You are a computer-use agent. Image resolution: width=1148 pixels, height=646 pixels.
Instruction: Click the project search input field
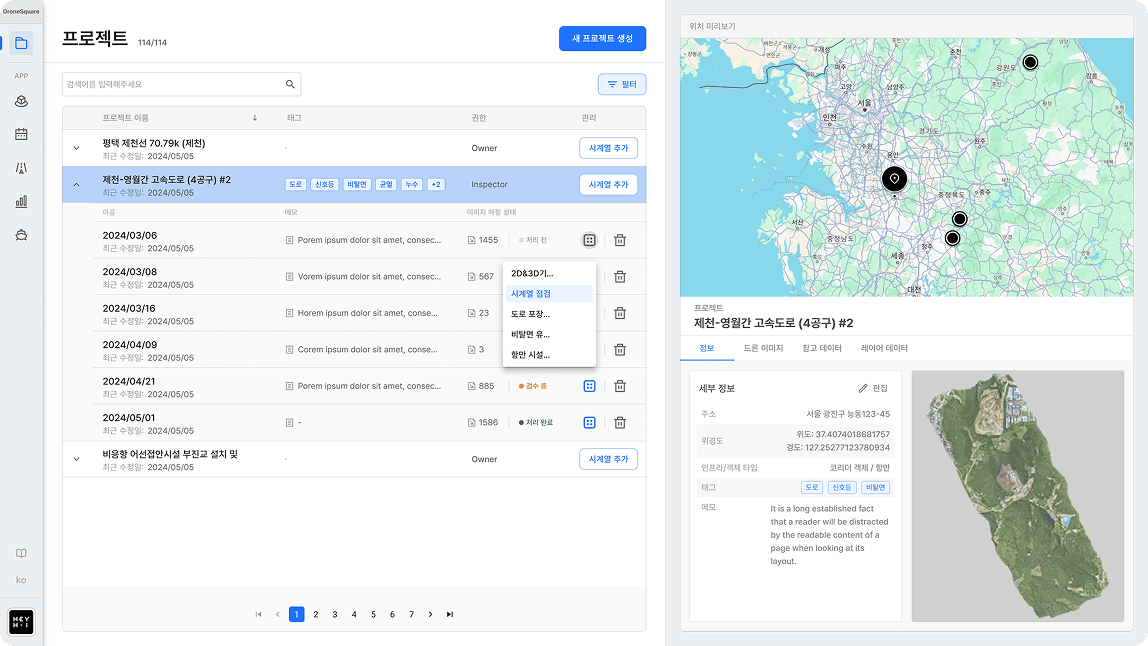(x=170, y=85)
